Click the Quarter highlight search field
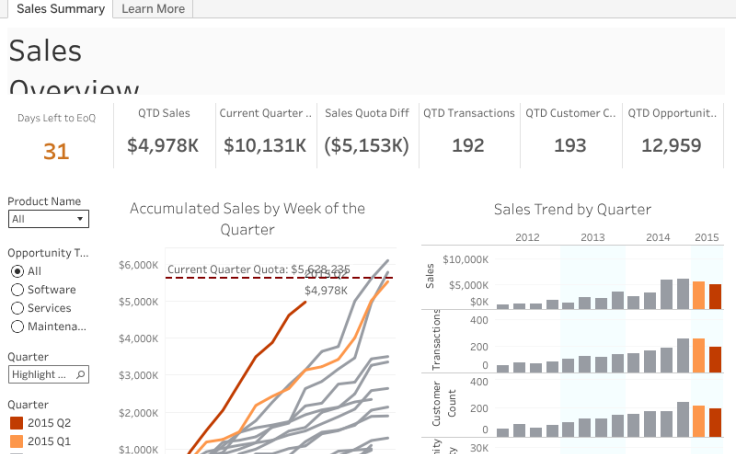 [x=40, y=374]
